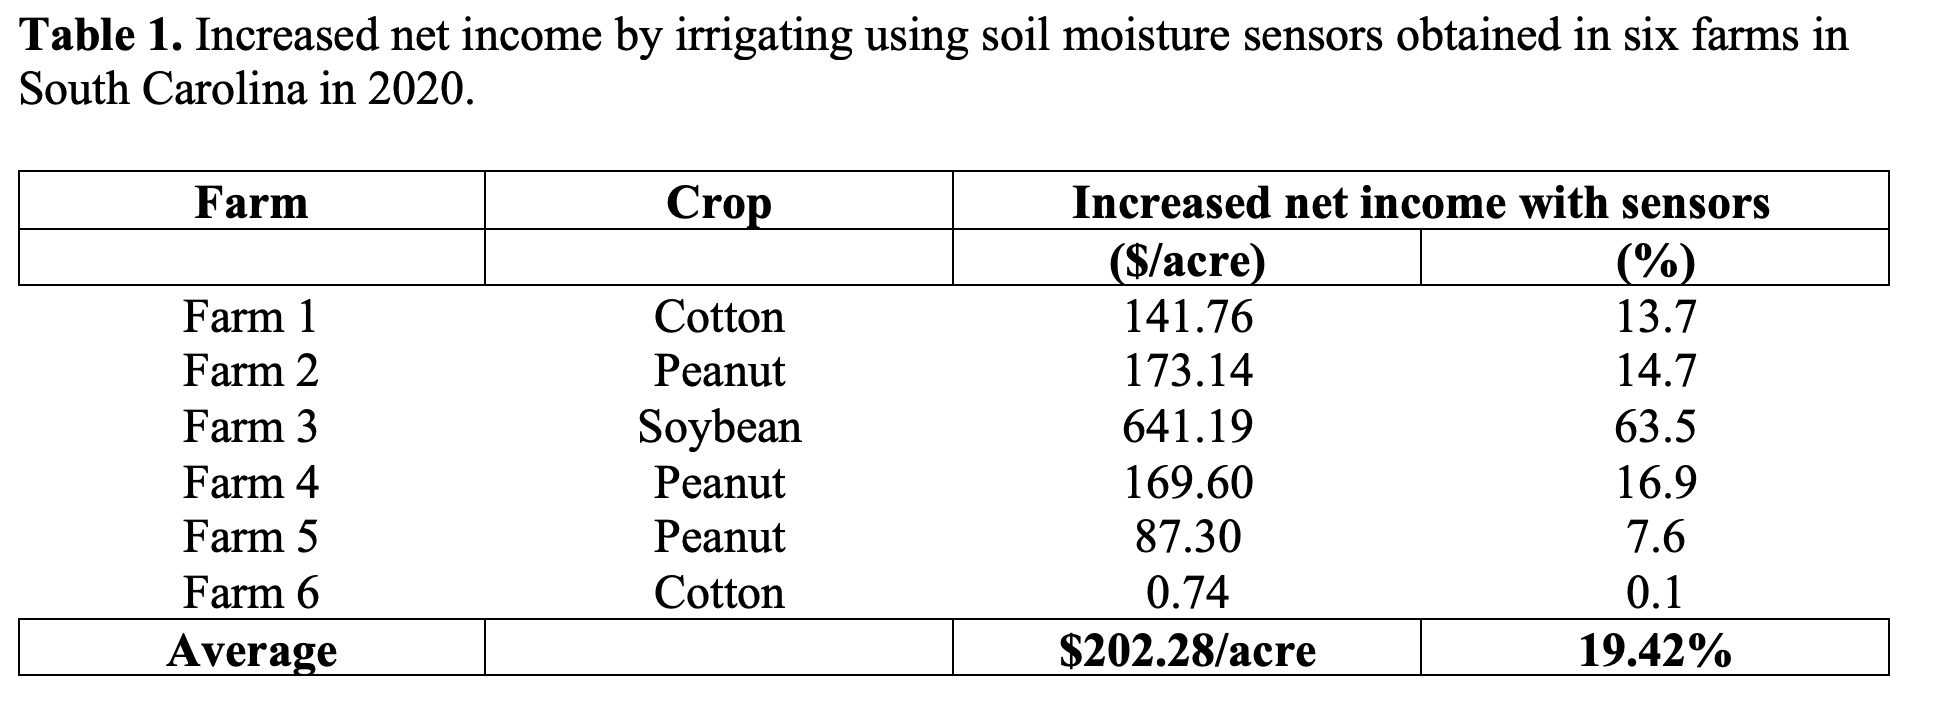Click the Farm 1 row label
Viewport: 1960px width, 716px height.
coord(250,317)
